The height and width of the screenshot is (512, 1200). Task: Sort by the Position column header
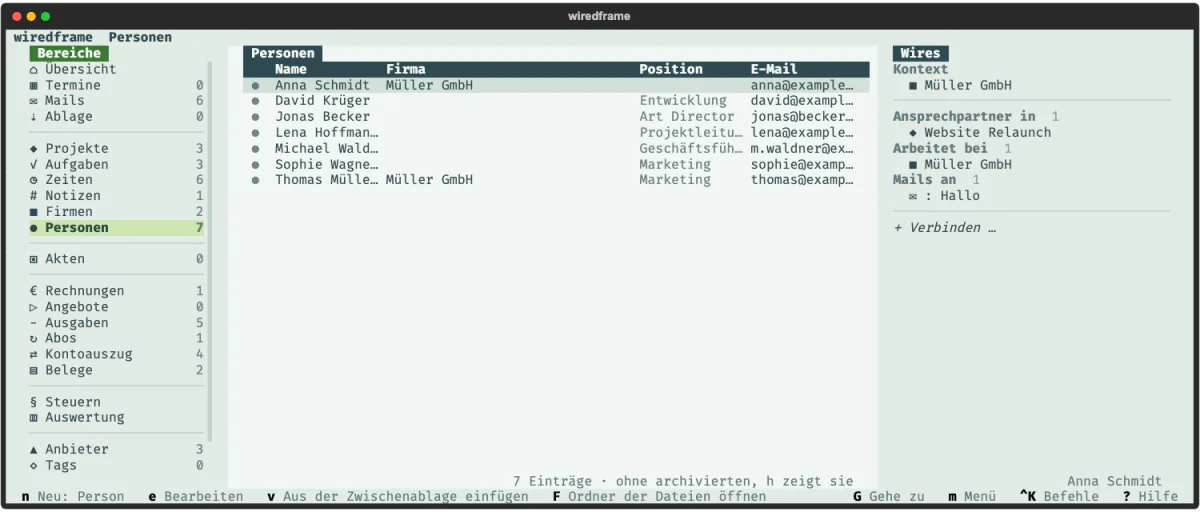[671, 69]
